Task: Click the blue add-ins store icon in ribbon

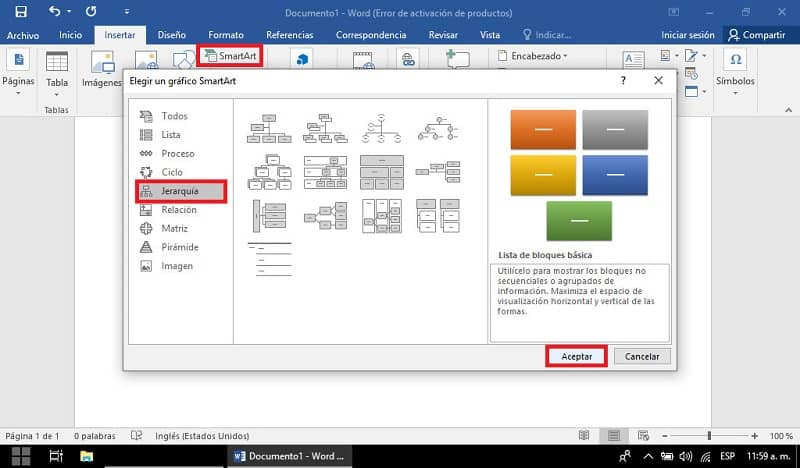Action: pos(303,60)
